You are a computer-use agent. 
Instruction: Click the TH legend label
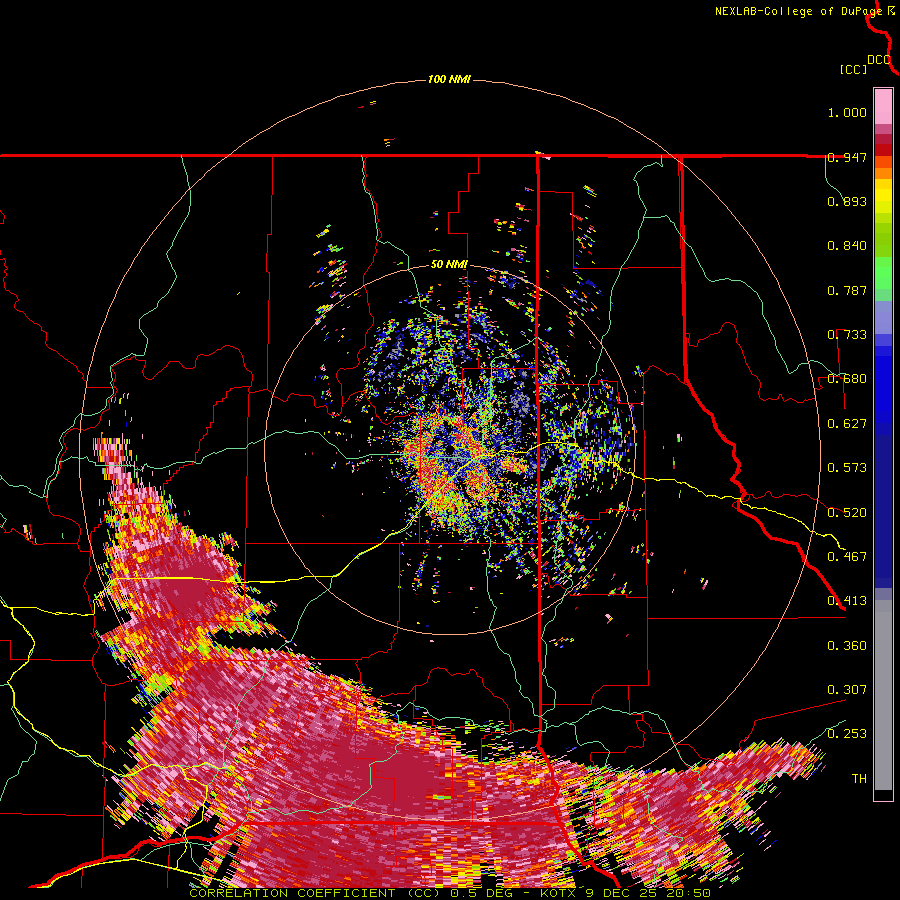point(859,779)
